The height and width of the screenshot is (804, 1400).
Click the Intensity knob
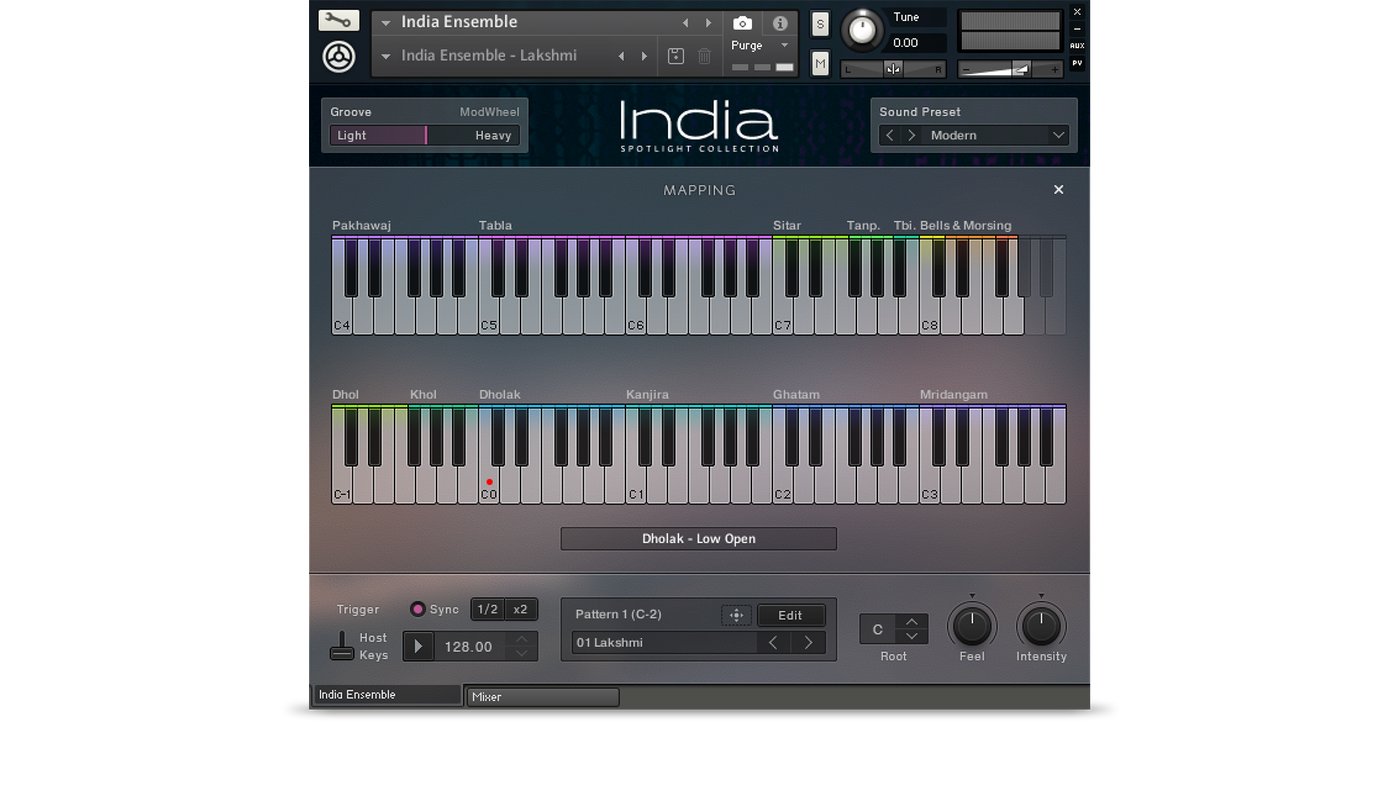tap(1041, 626)
